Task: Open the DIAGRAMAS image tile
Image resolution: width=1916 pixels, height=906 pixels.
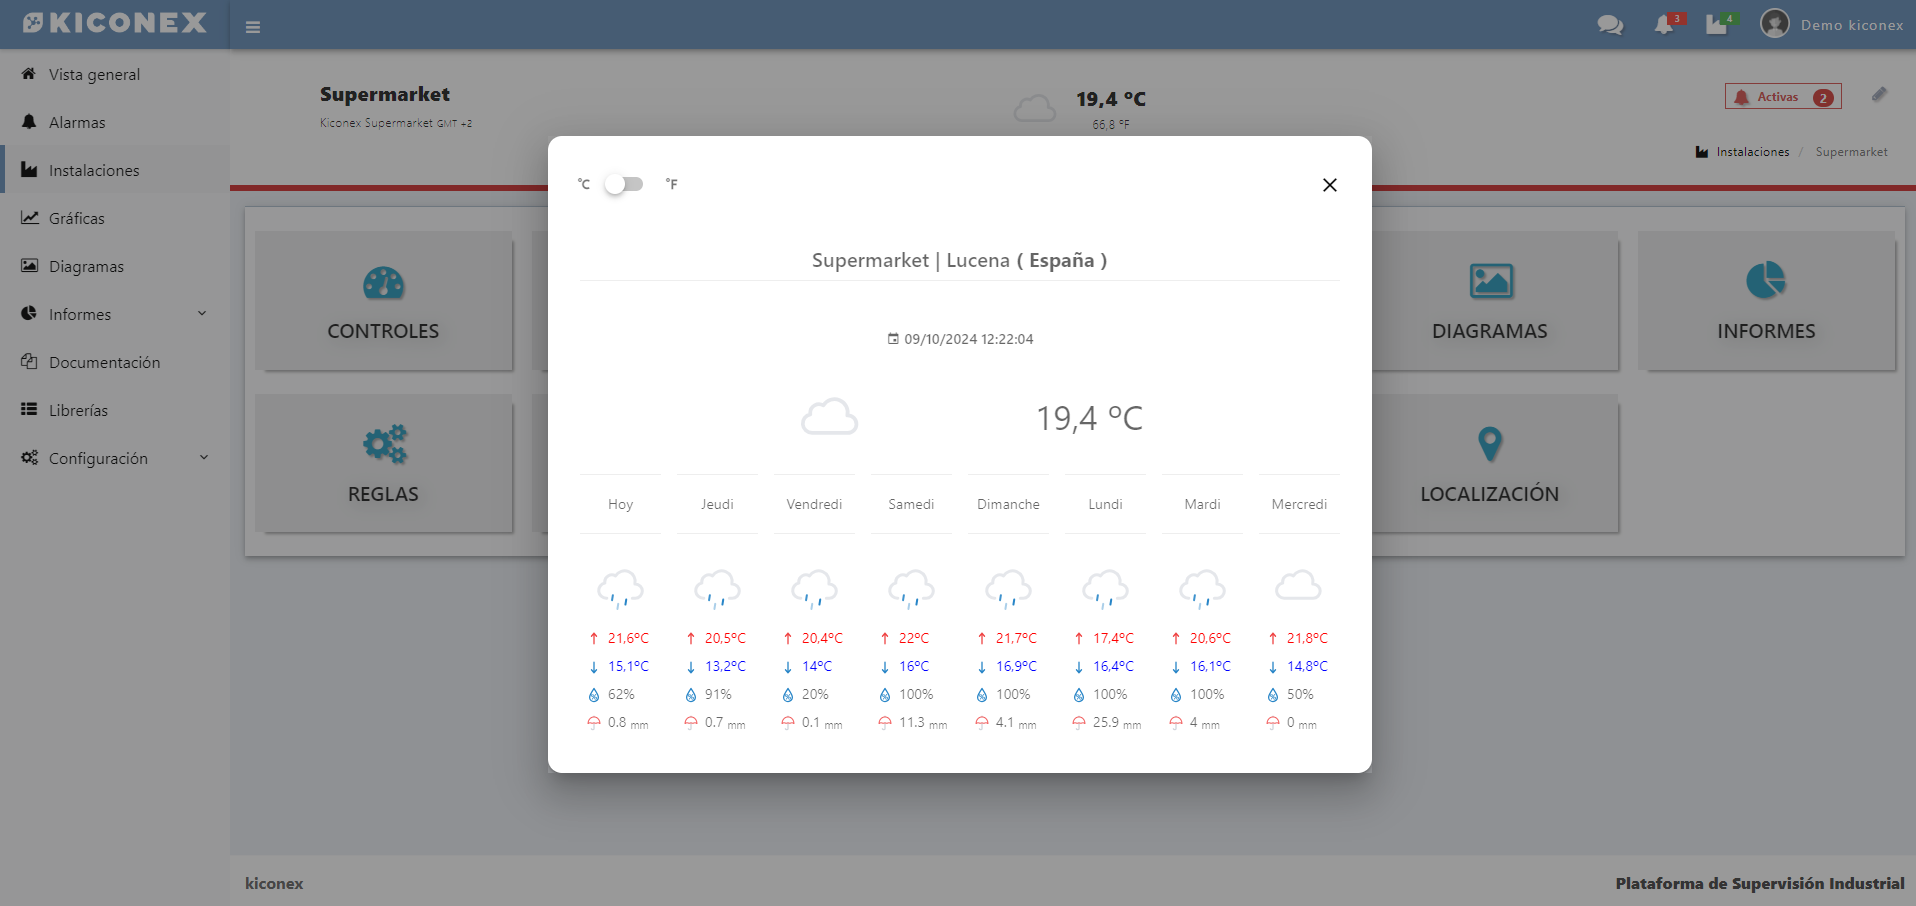Action: tap(1489, 301)
